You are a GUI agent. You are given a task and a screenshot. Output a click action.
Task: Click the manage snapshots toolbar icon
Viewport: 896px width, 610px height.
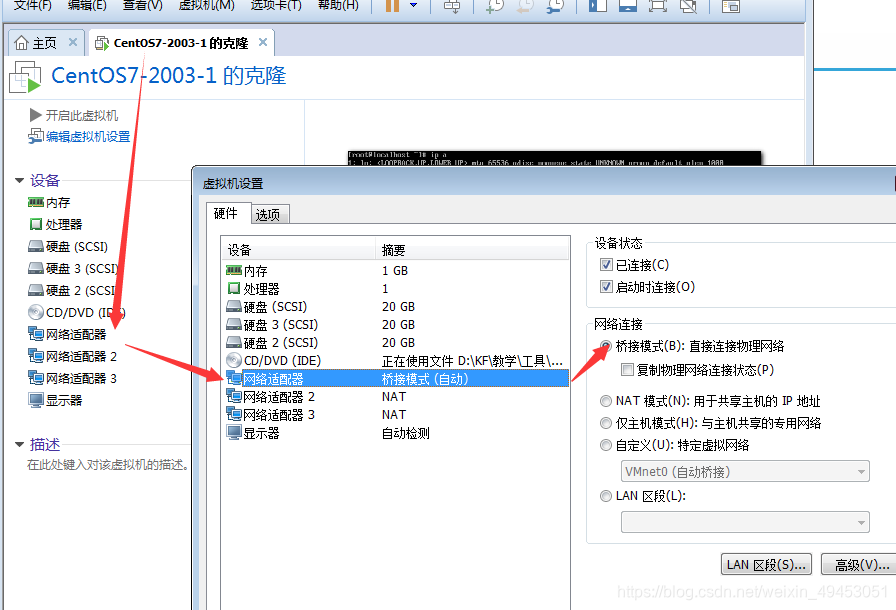click(x=555, y=6)
